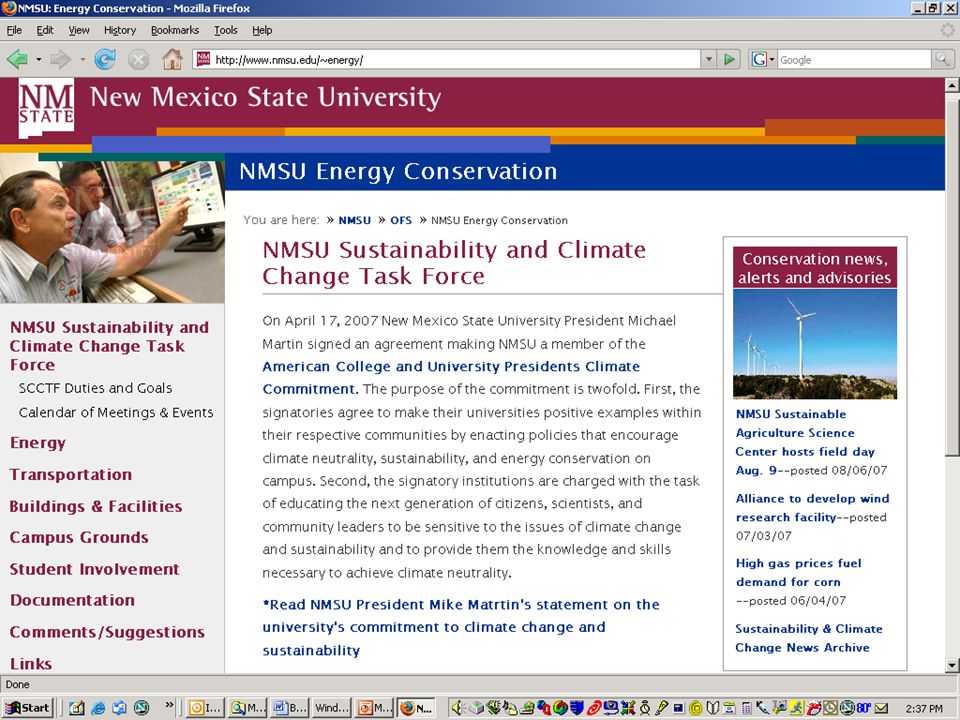960x720 pixels.
Task: Click the Firefox taskbar button
Action: (416, 708)
